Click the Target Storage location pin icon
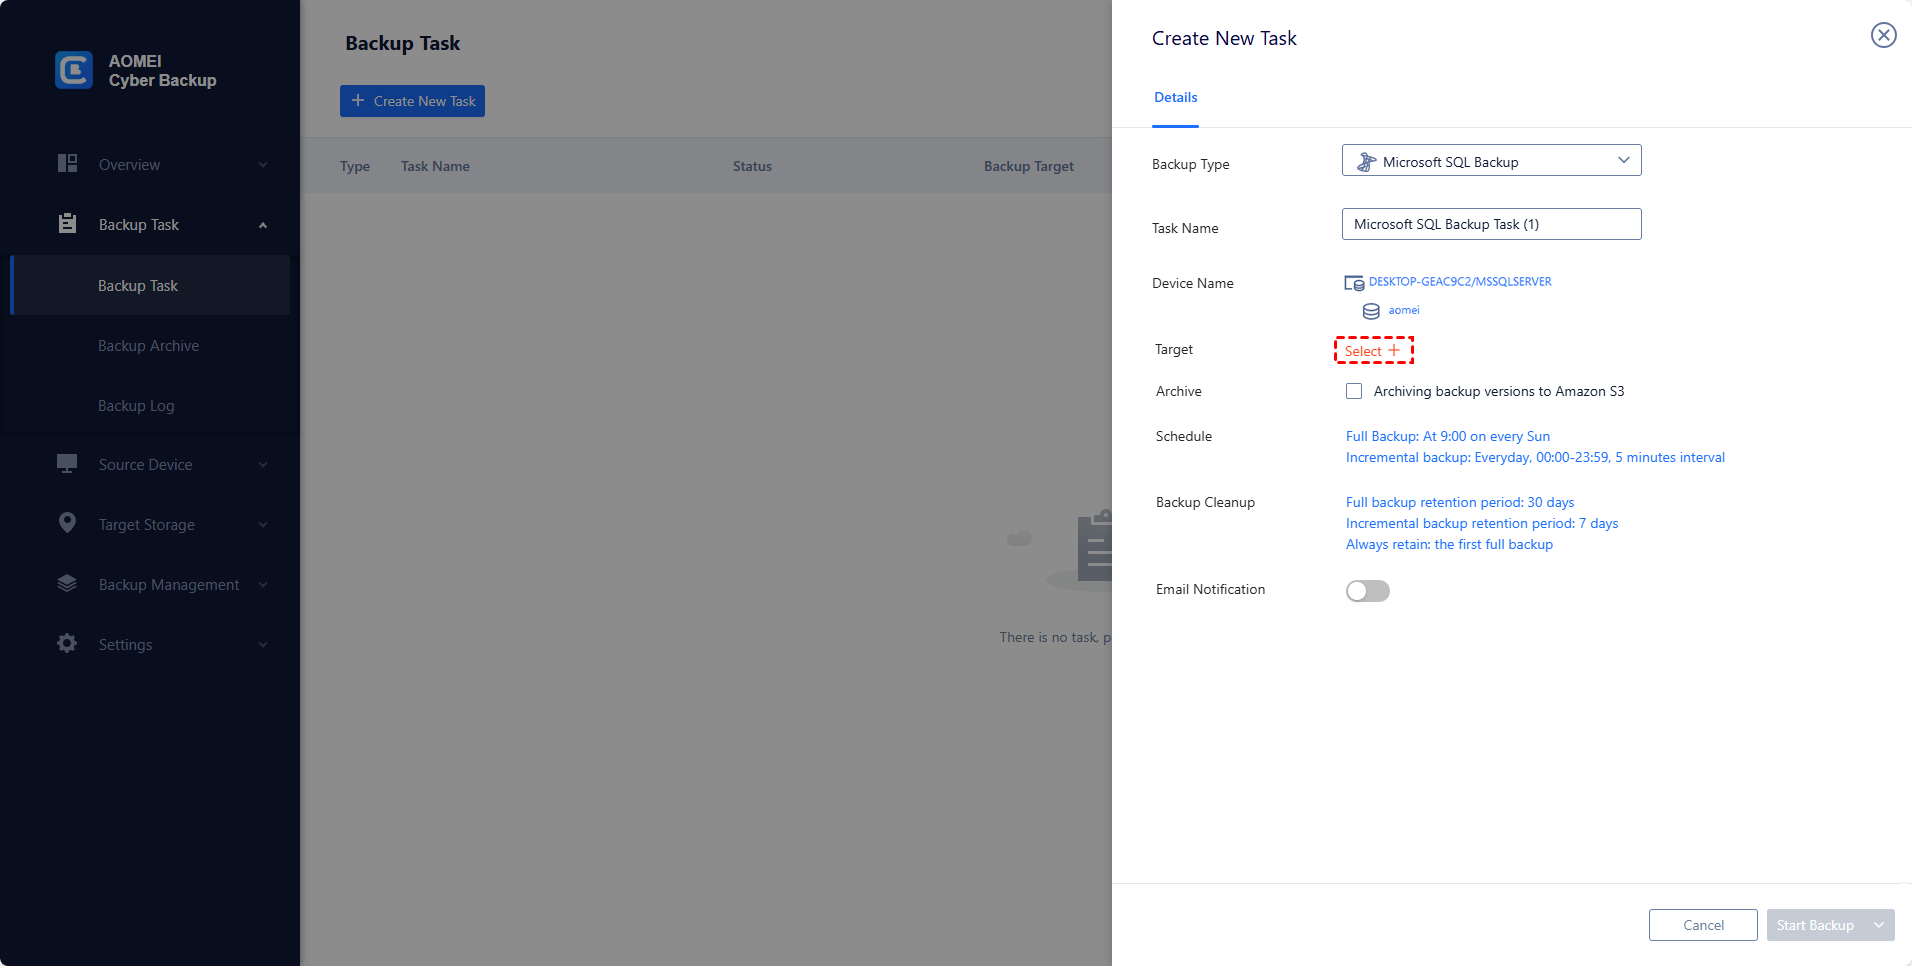1912x966 pixels. pos(67,523)
